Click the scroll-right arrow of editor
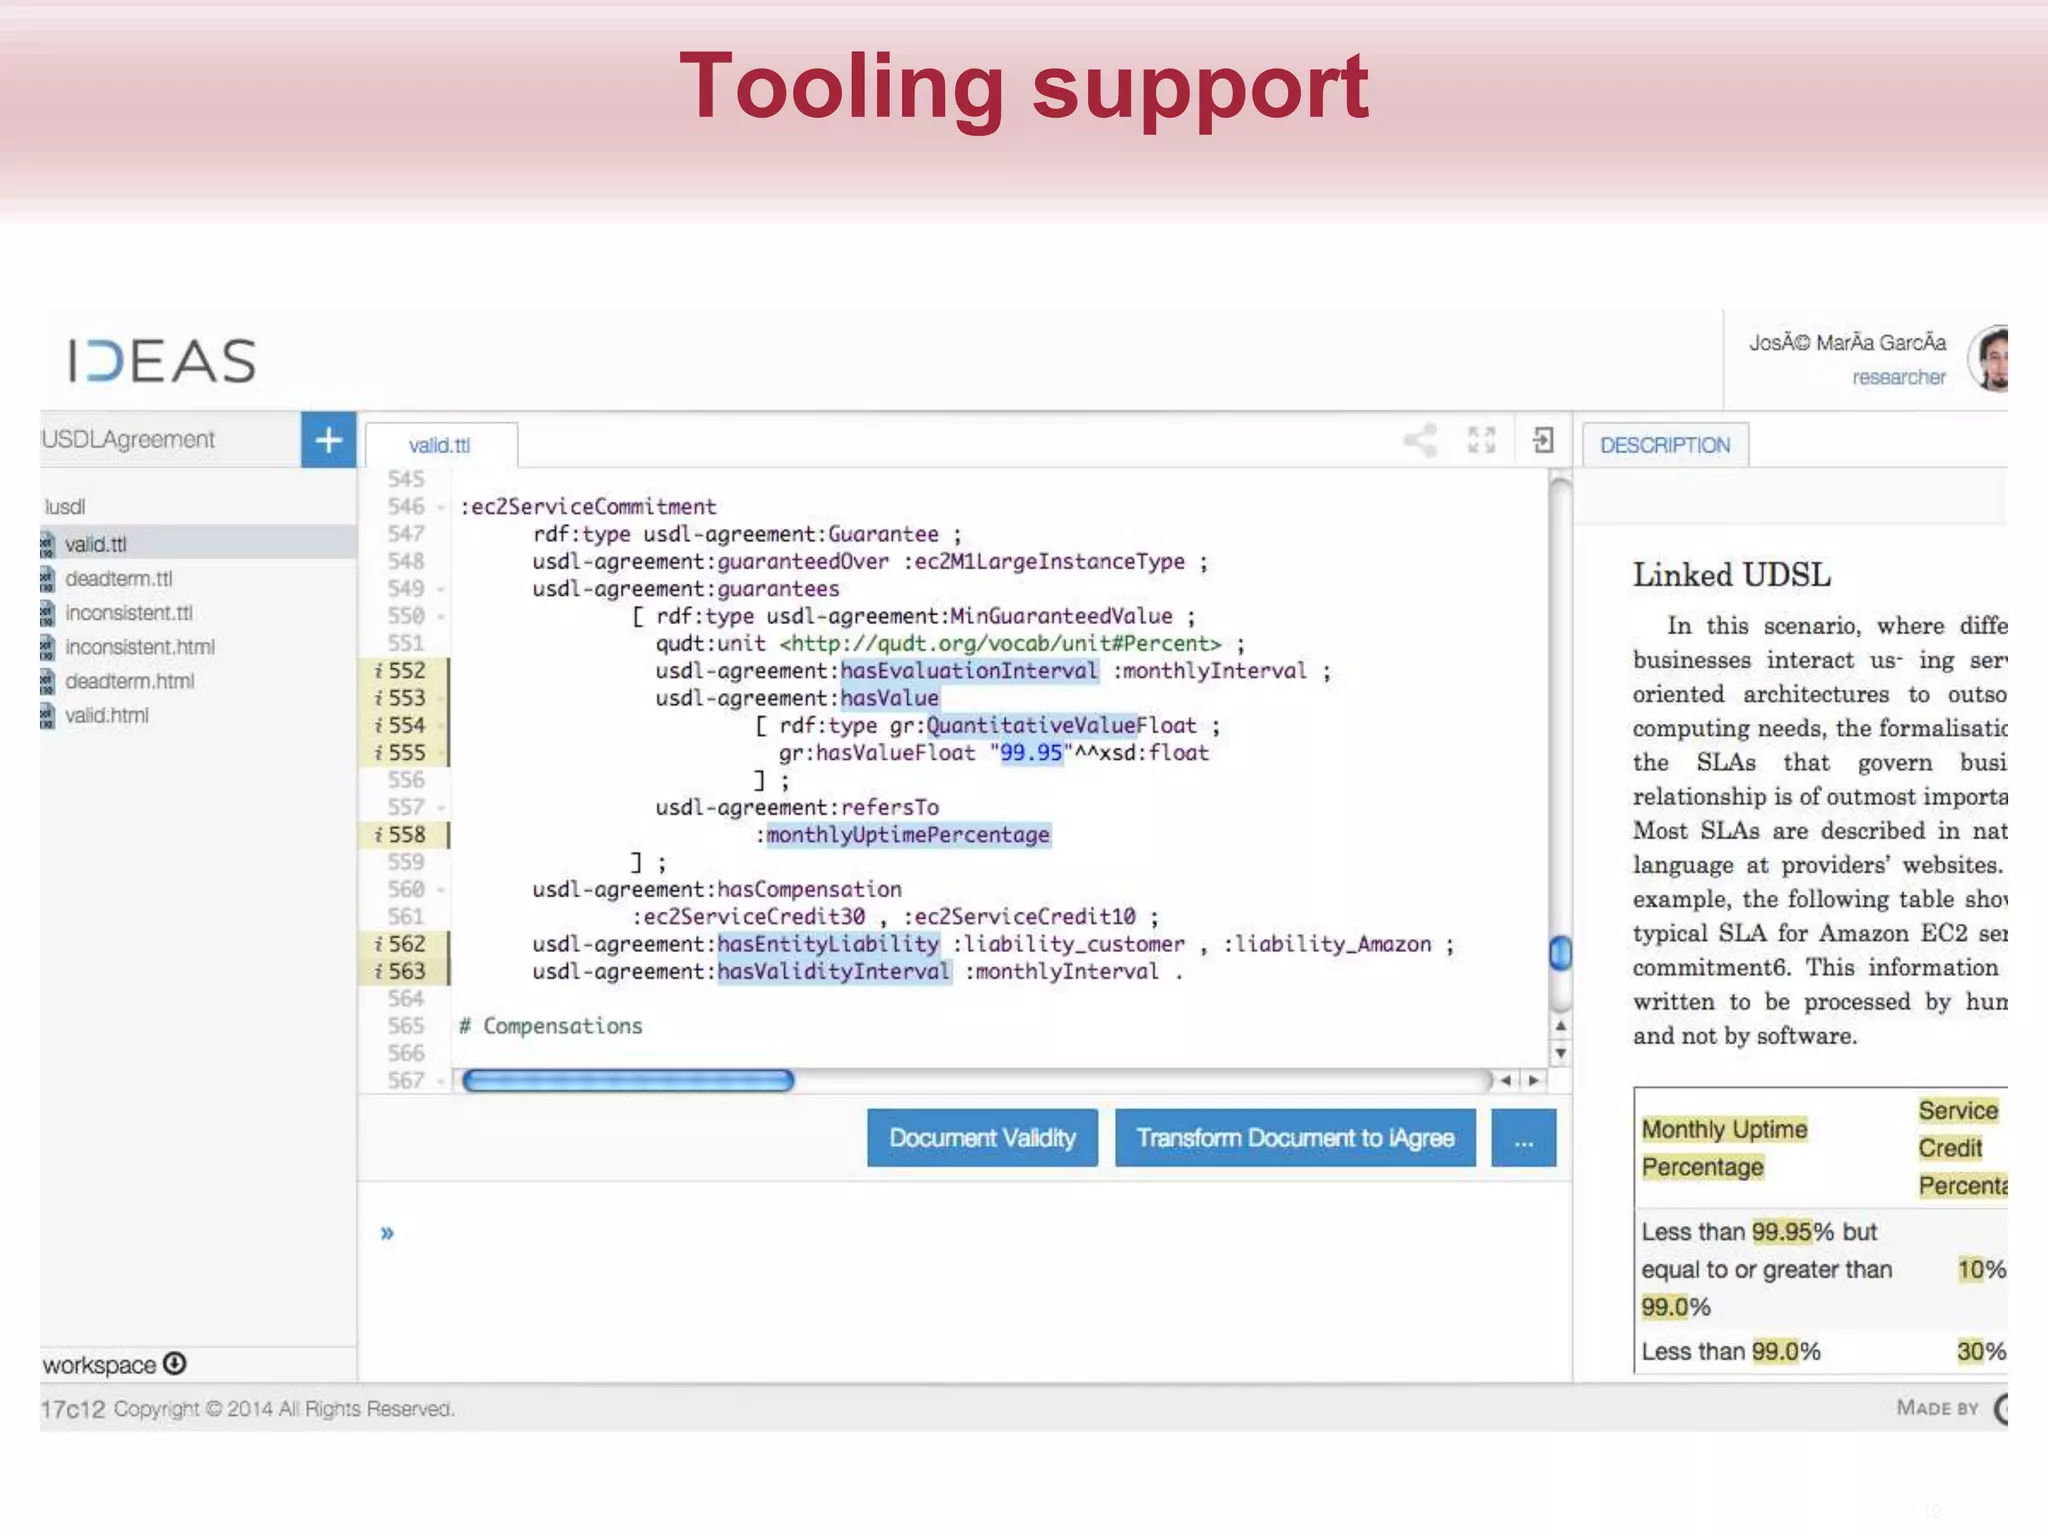The width and height of the screenshot is (2048, 1536). point(1533,1080)
